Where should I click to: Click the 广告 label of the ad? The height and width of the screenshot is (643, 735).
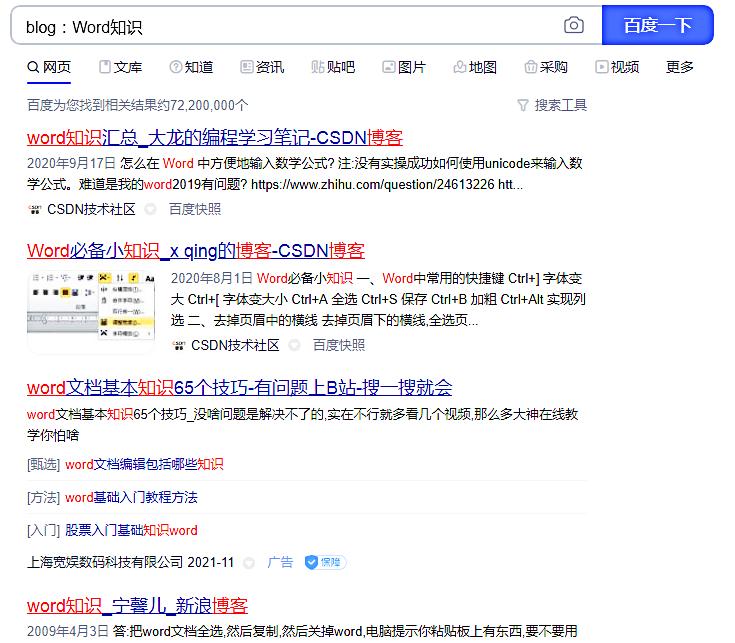pos(280,562)
